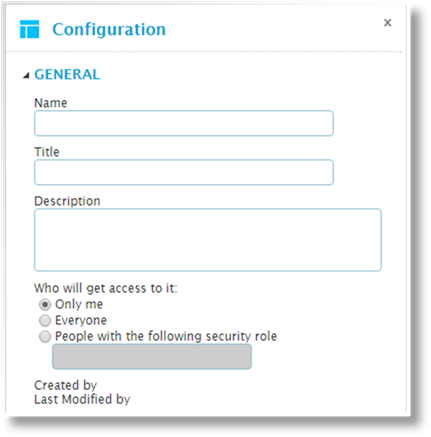Click the "Created by" text
The height and width of the screenshot is (437, 431).
pos(65,385)
